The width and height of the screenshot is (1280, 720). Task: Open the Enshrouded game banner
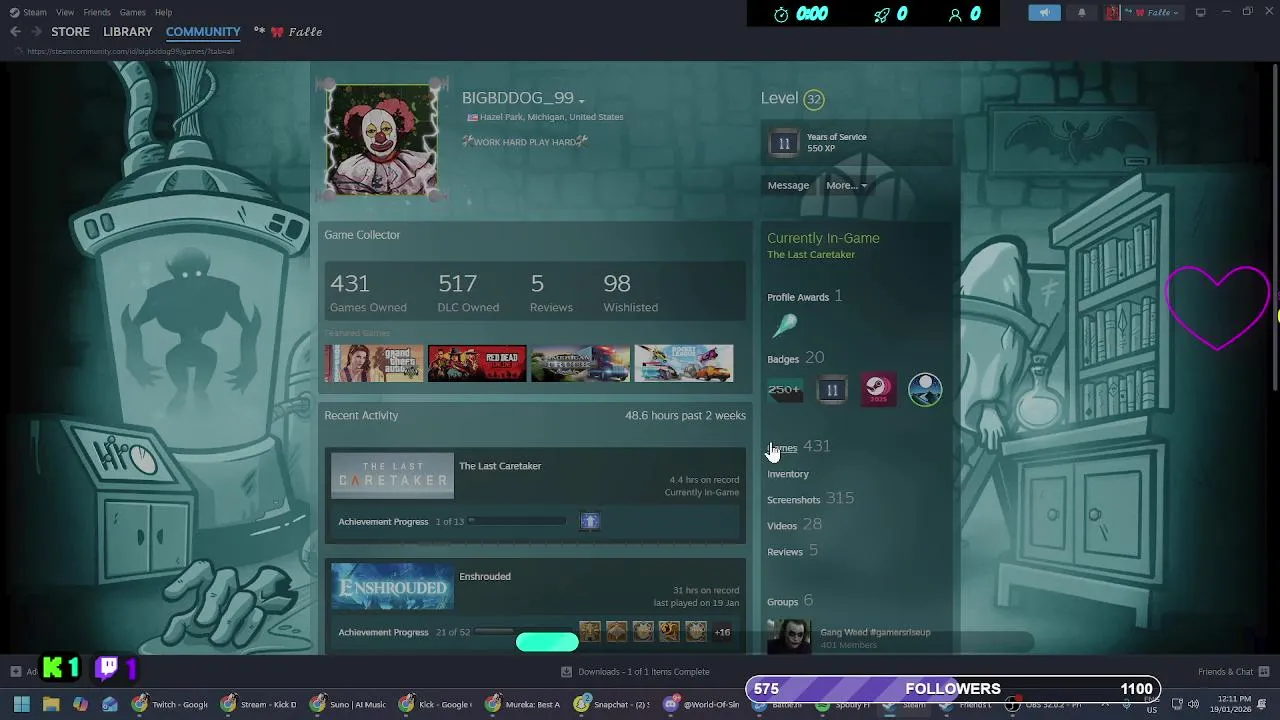click(392, 586)
